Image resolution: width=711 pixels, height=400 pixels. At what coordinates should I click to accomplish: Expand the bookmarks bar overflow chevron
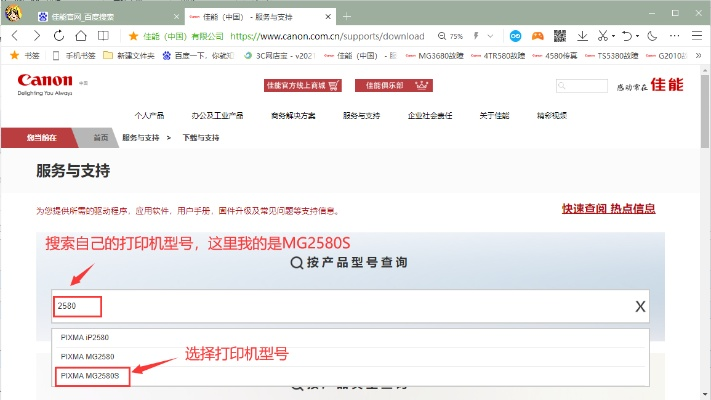click(x=698, y=55)
